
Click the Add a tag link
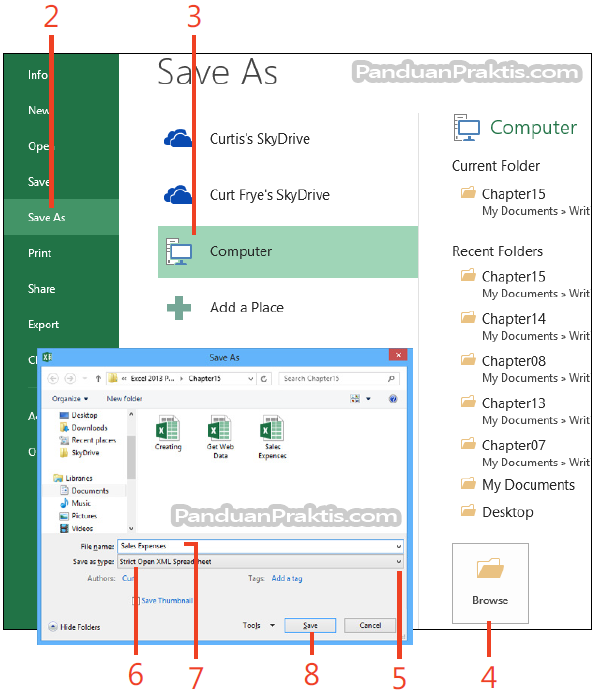click(287, 578)
